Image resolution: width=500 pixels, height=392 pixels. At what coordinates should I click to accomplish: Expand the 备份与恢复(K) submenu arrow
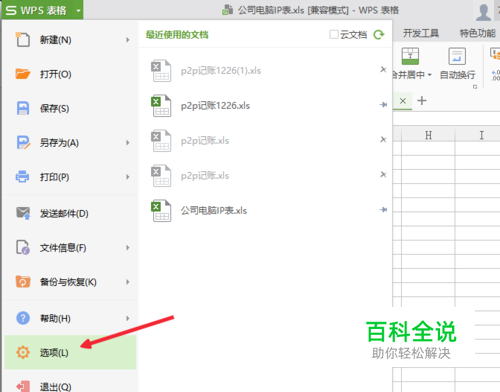point(128,282)
